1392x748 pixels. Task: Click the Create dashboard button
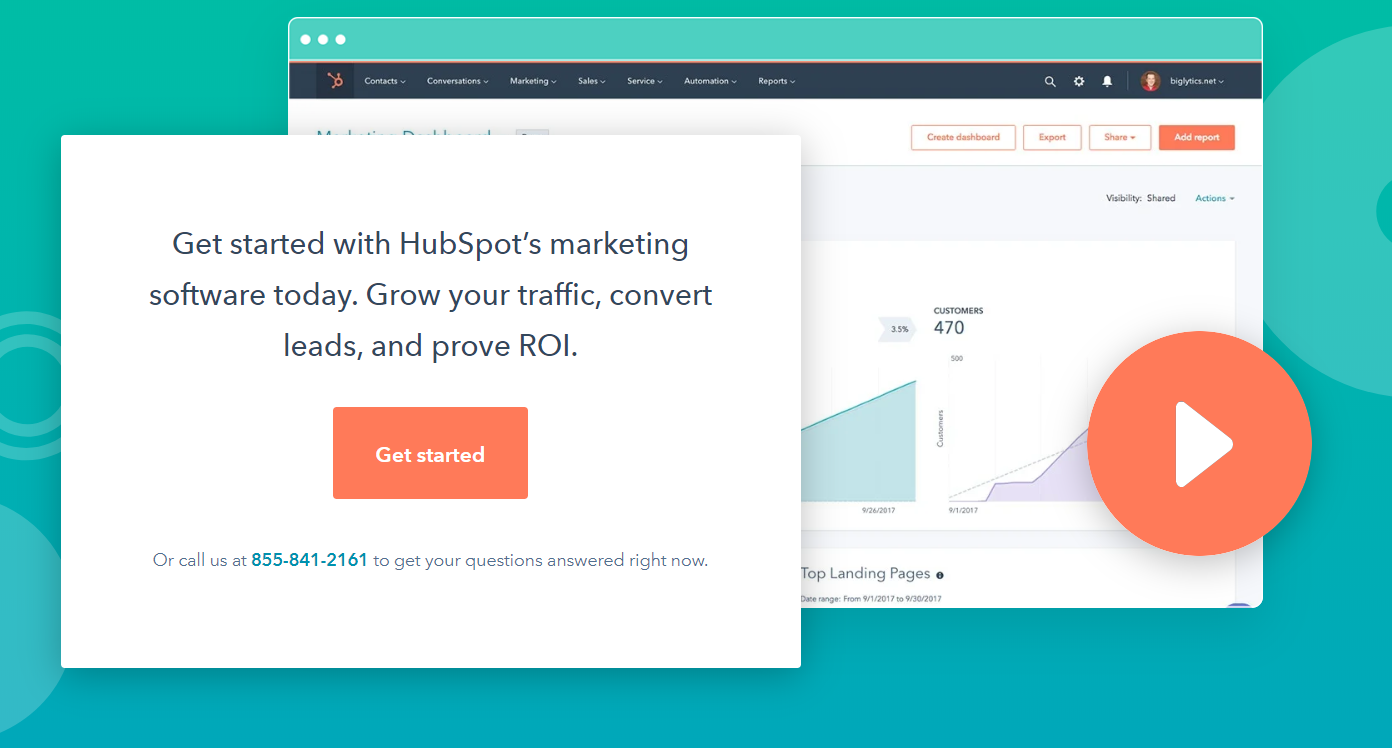(x=962, y=137)
